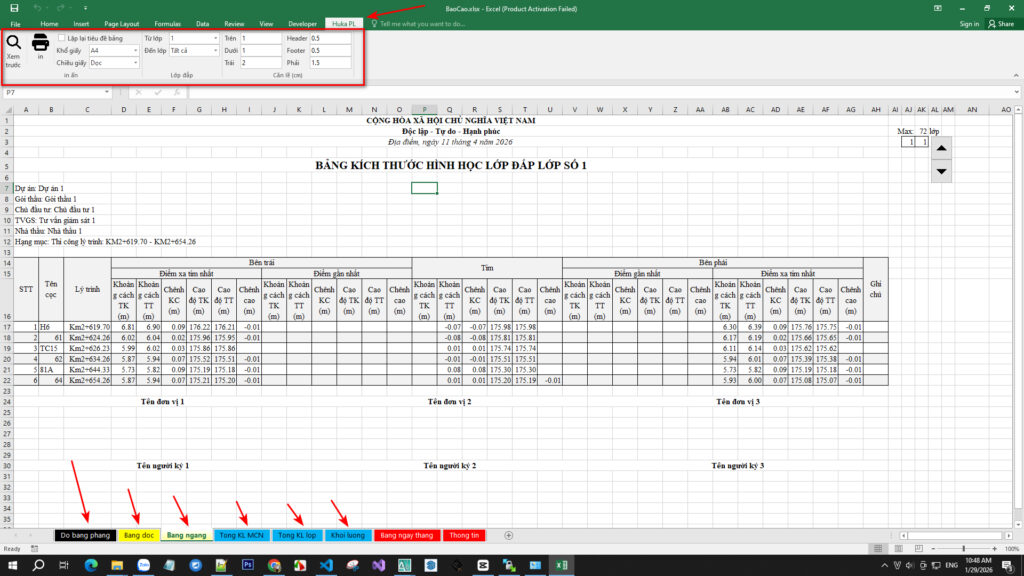Click the Share icon button
Viewport: 1024px width, 576px height.
point(1000,23)
